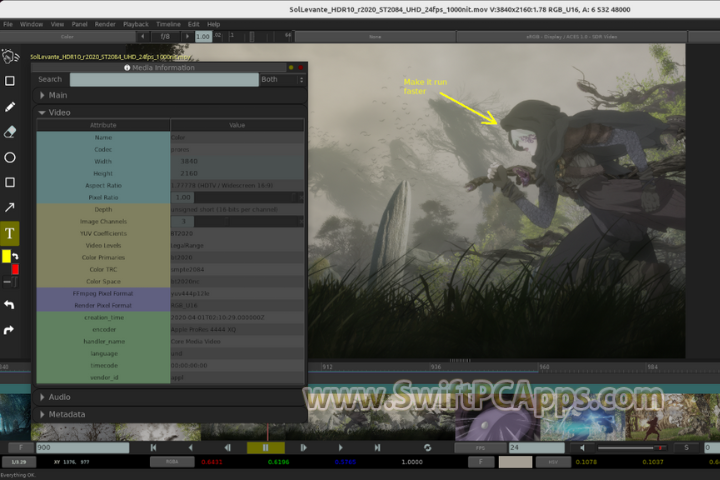Select the area selection tool
Viewport: 720px width, 480px height.
(10, 81)
